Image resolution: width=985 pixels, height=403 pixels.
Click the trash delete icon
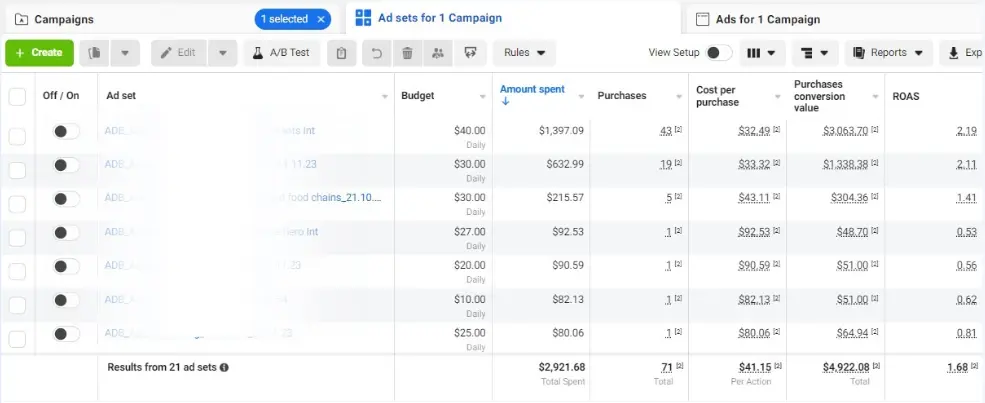pos(407,53)
